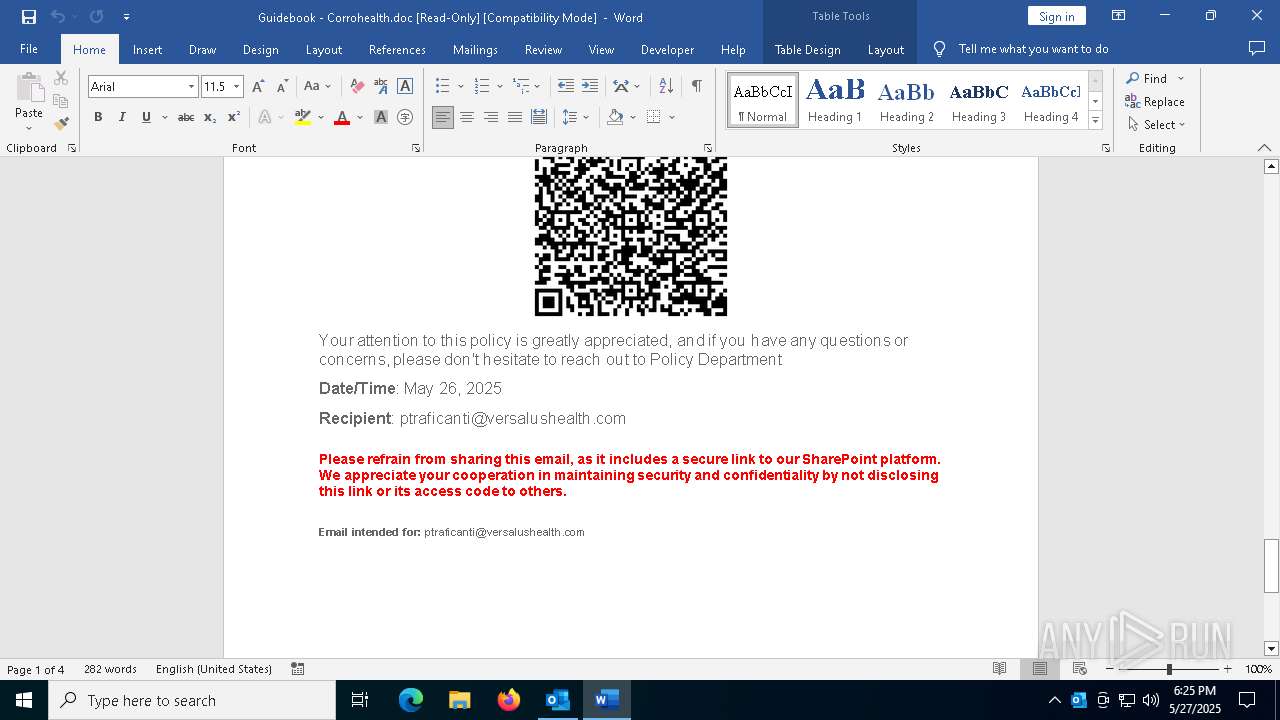
Task: Switch to the Insert tab
Action: pyautogui.click(x=147, y=49)
